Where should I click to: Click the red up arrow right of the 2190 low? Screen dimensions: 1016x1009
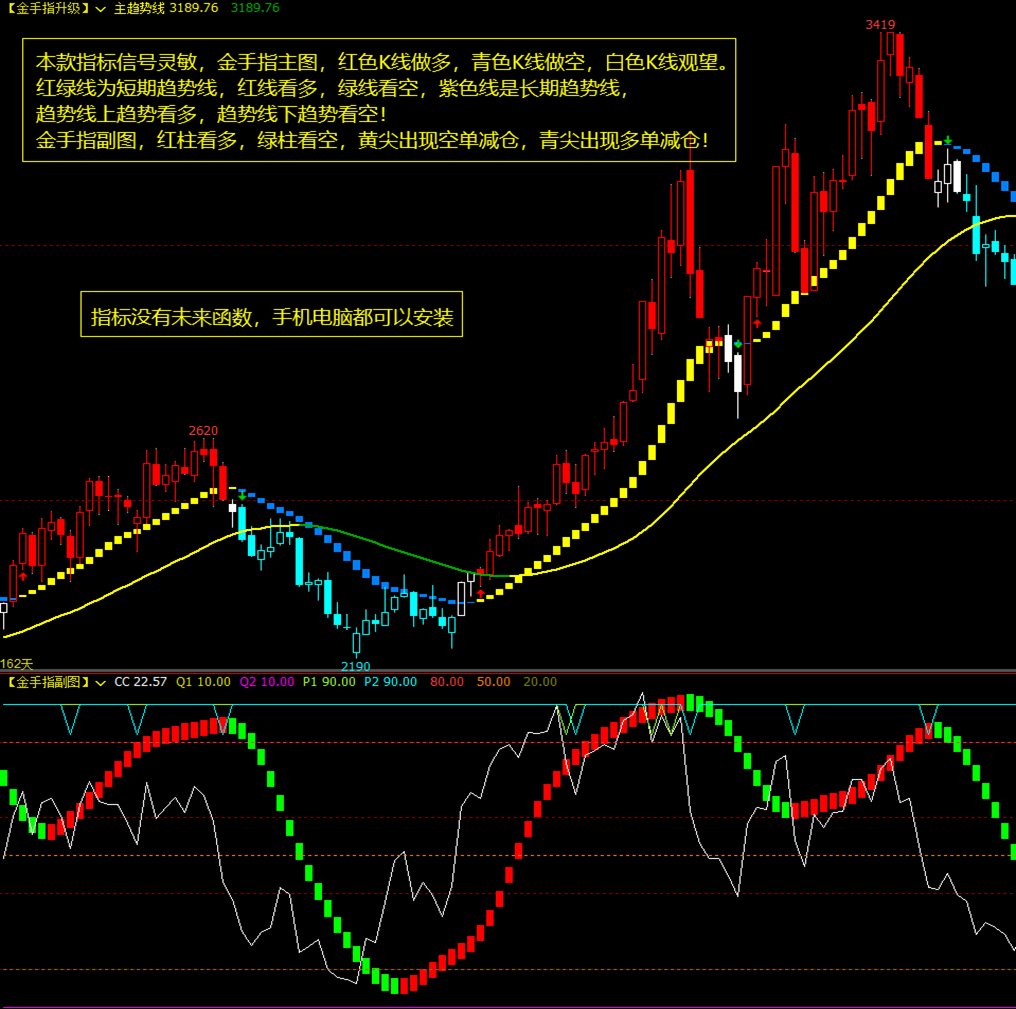click(x=480, y=593)
